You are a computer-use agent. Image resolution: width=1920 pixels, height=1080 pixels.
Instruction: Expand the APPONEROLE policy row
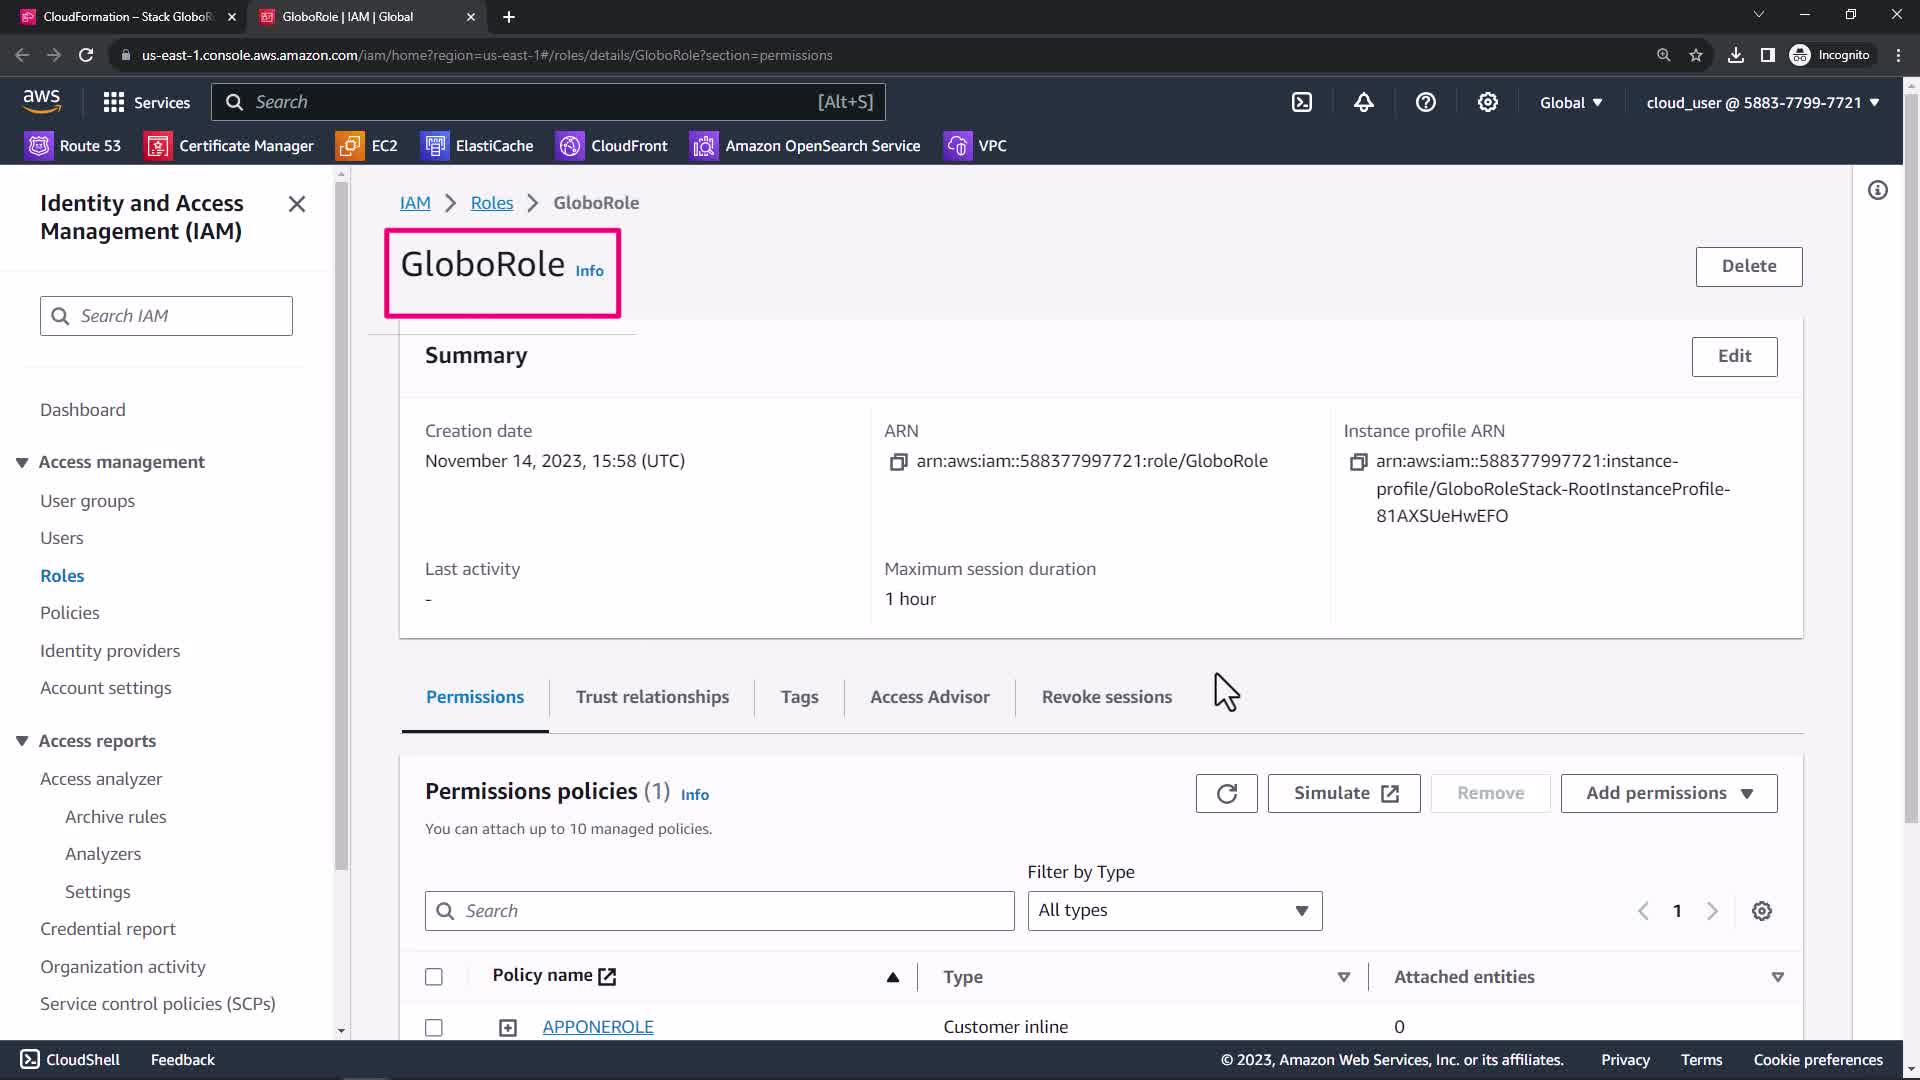508,1027
